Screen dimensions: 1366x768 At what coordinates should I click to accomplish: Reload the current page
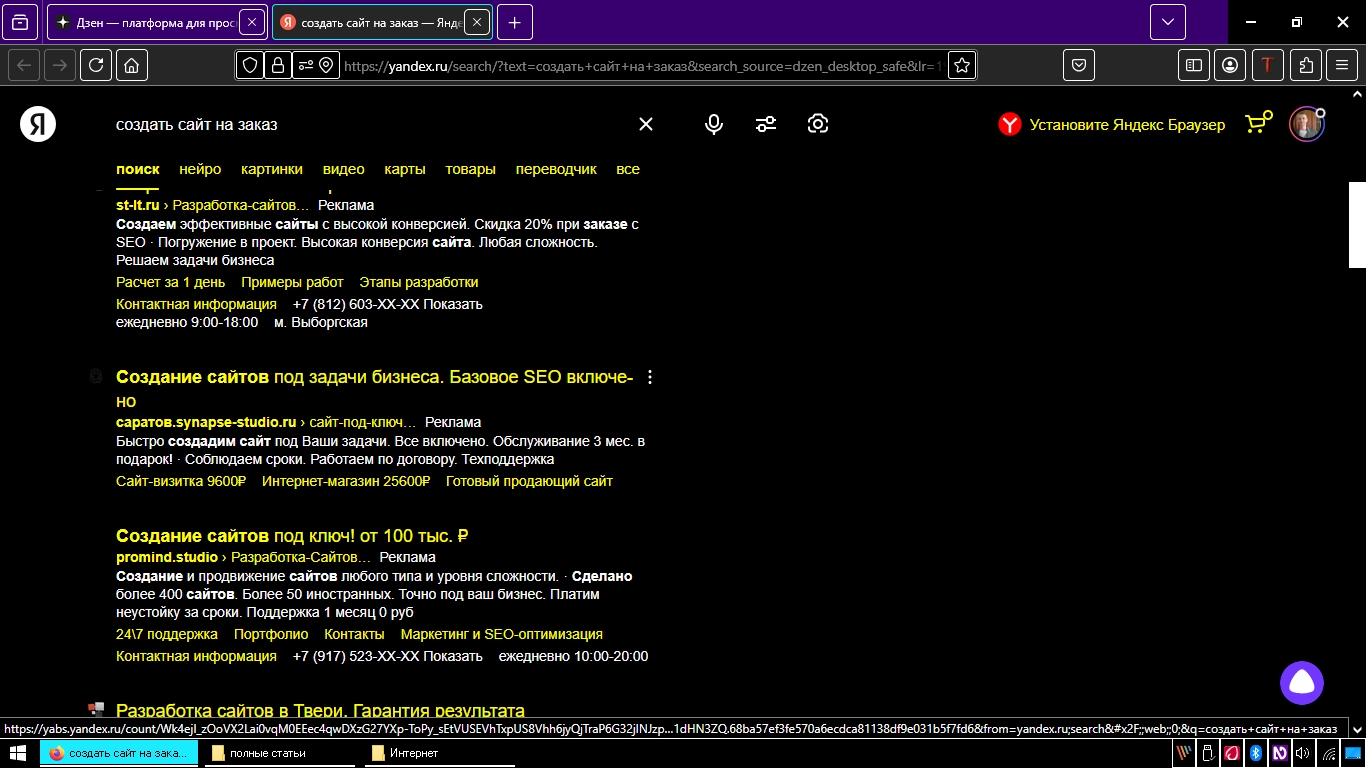tap(96, 65)
